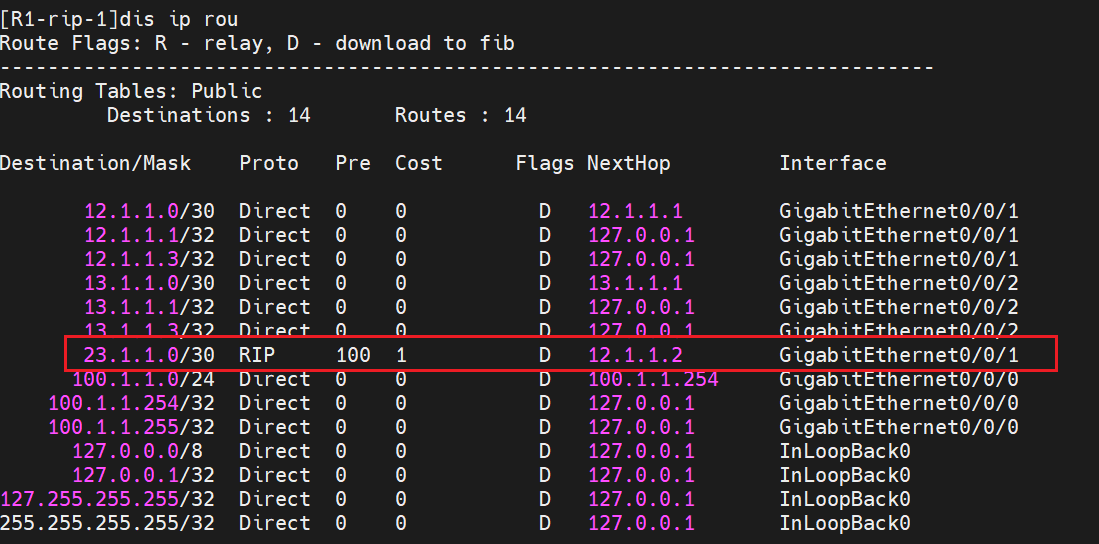Click the Destination/Mask column header

click(x=95, y=163)
